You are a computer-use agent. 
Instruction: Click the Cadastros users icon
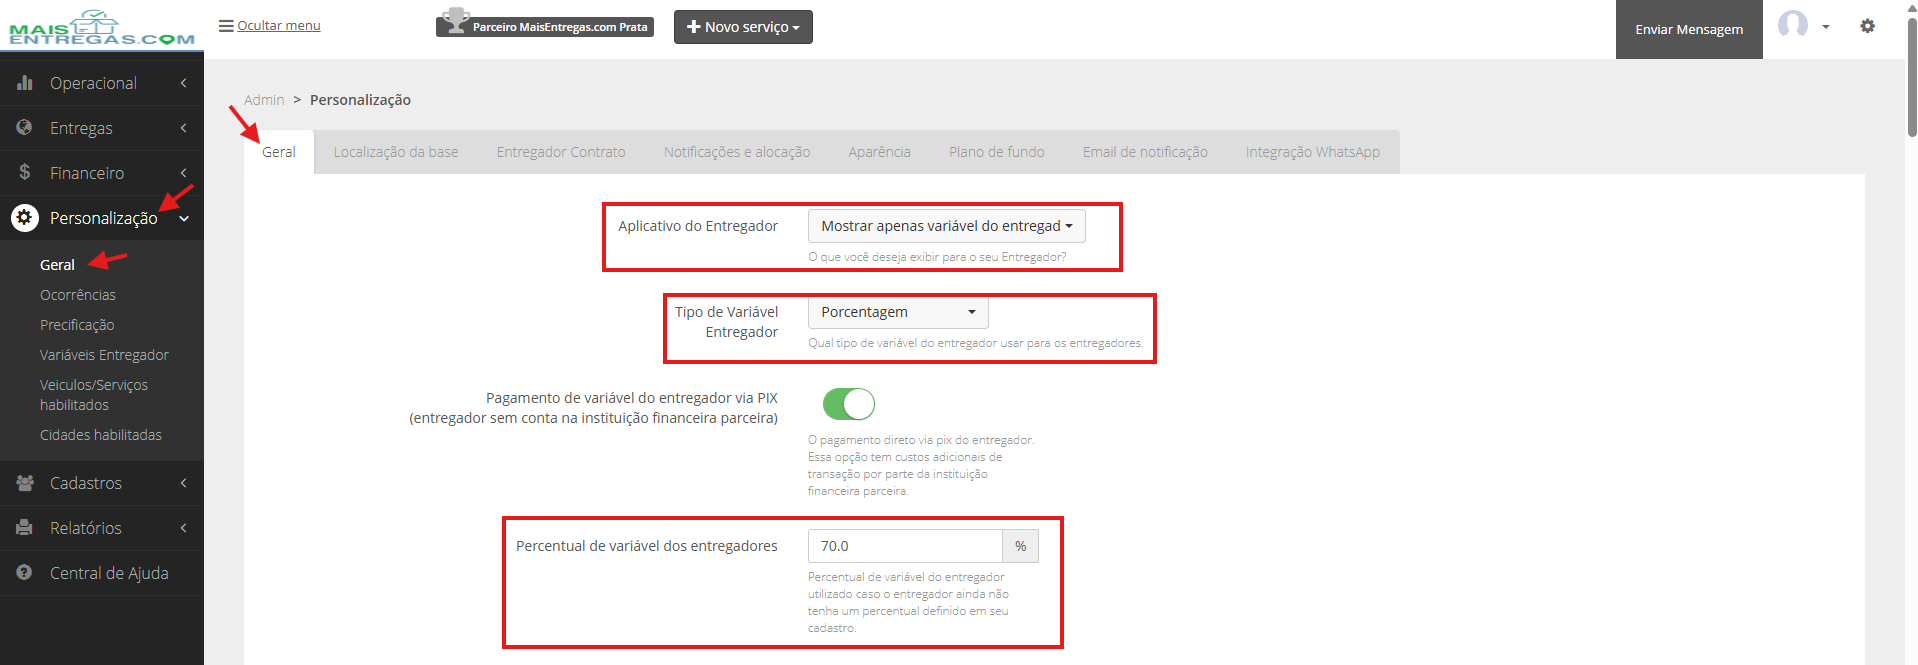click(x=25, y=483)
